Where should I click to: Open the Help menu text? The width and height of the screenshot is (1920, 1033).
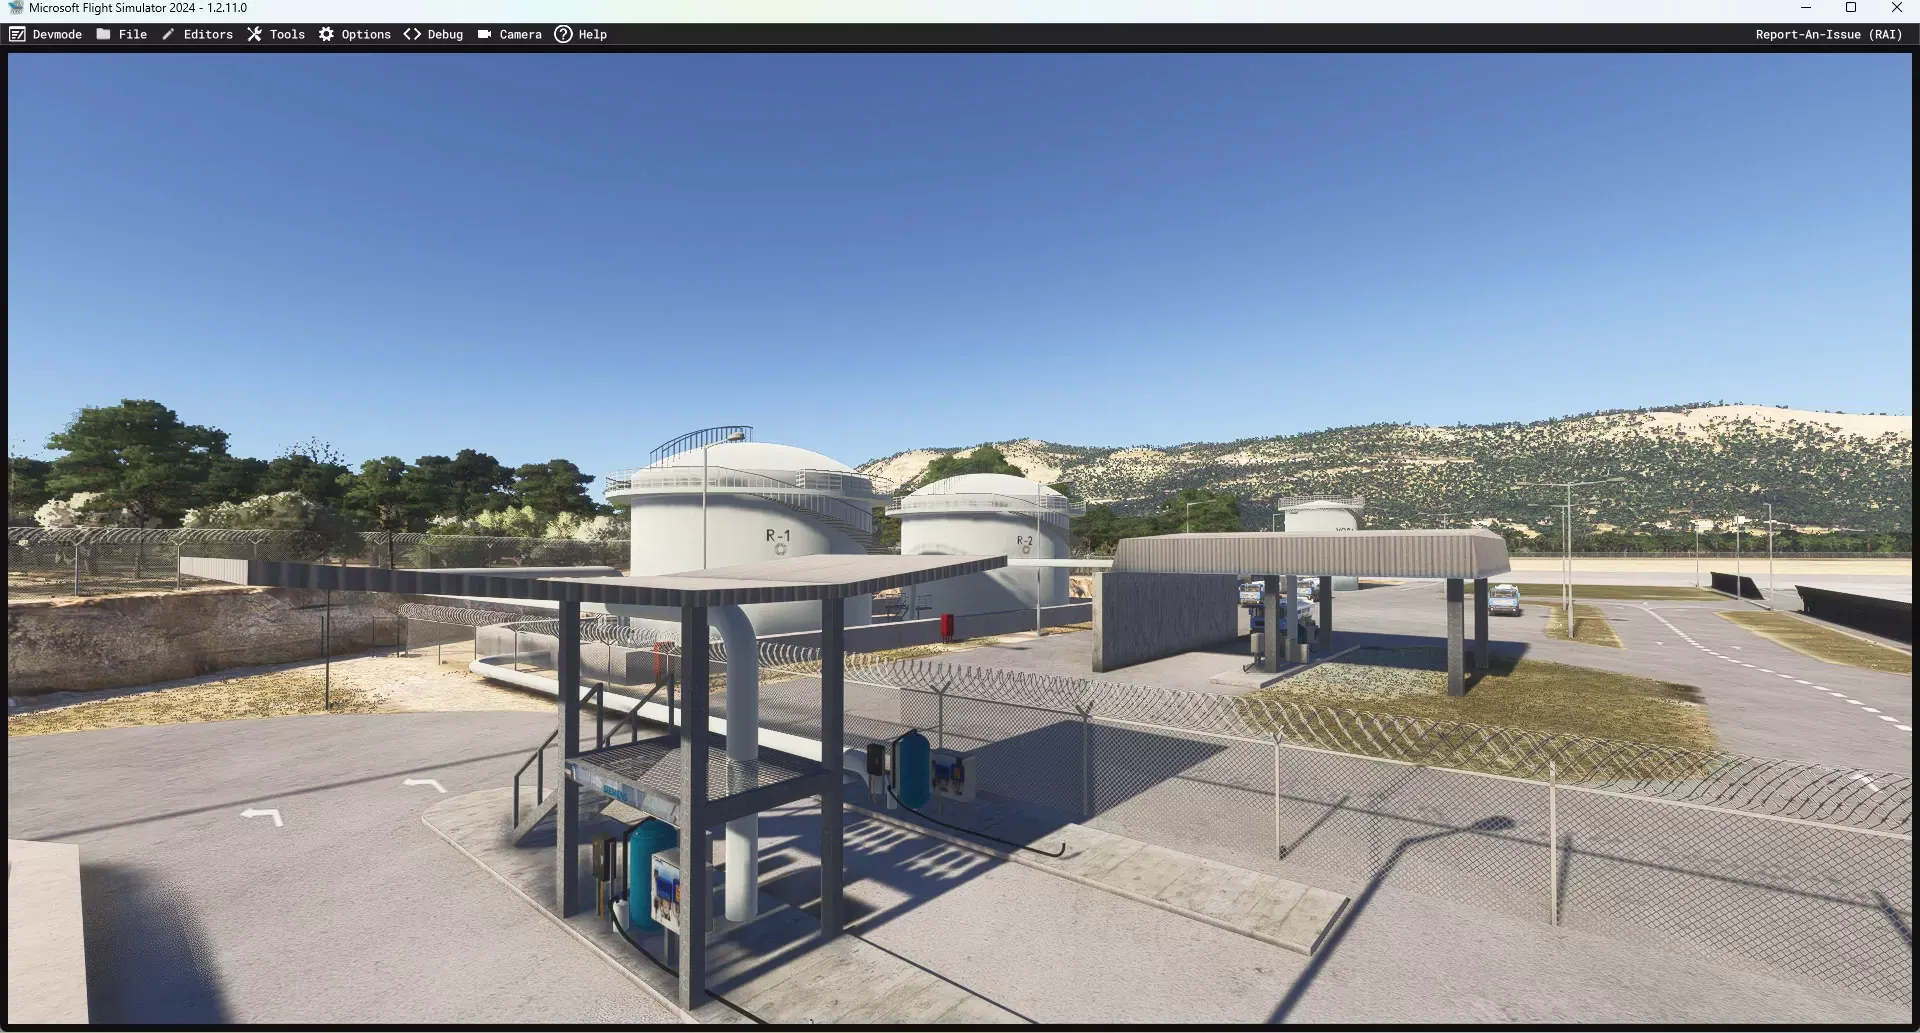[592, 34]
